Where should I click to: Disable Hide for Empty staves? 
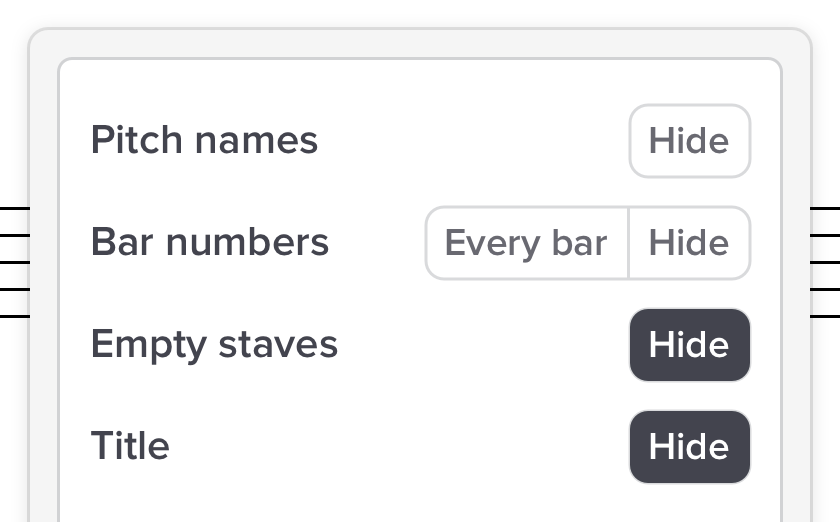689,345
